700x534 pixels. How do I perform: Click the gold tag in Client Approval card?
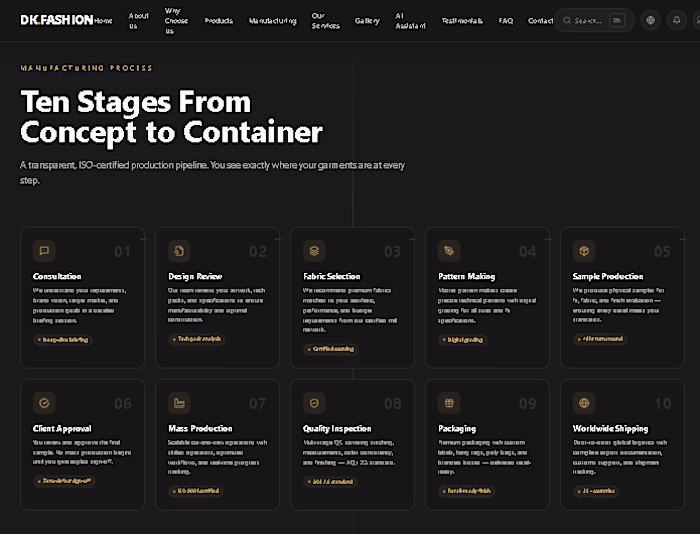click(x=65, y=481)
